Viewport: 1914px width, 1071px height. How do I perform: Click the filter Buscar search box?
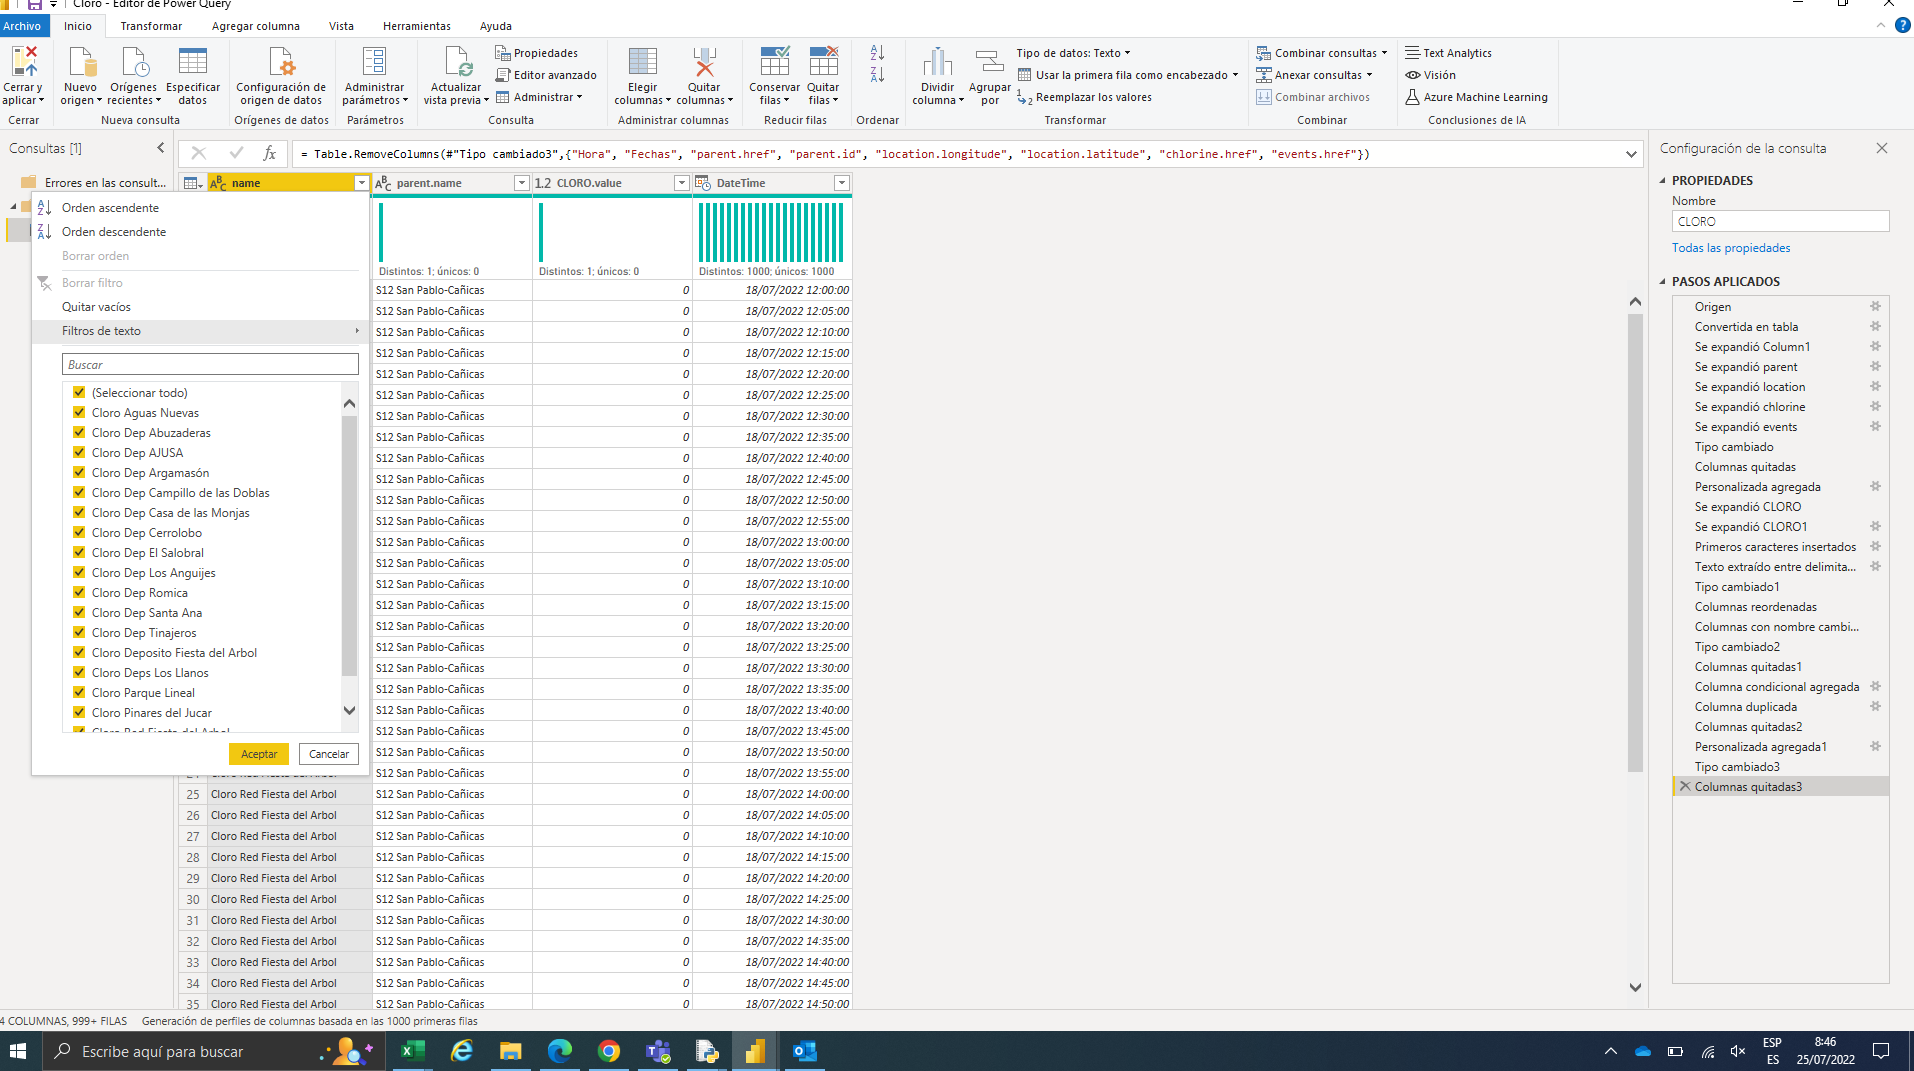pos(210,365)
